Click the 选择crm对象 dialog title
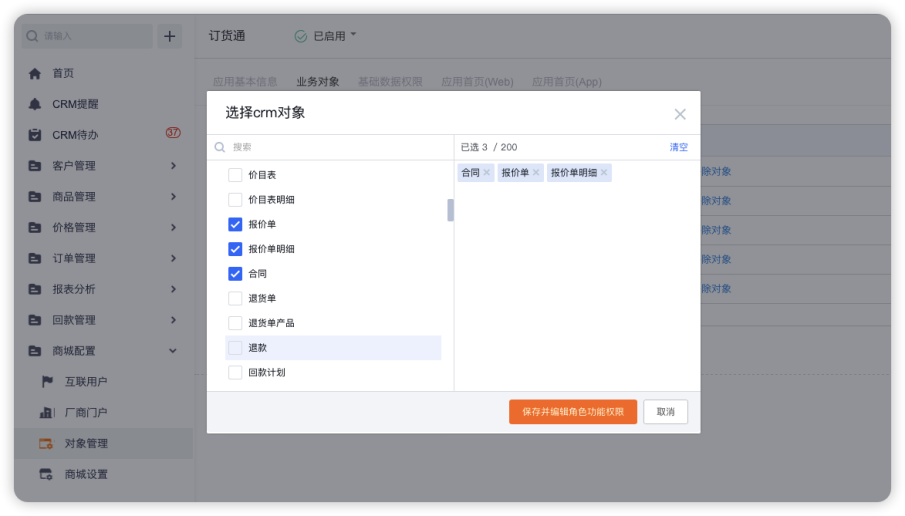This screenshot has height=516, width=905. [265, 113]
